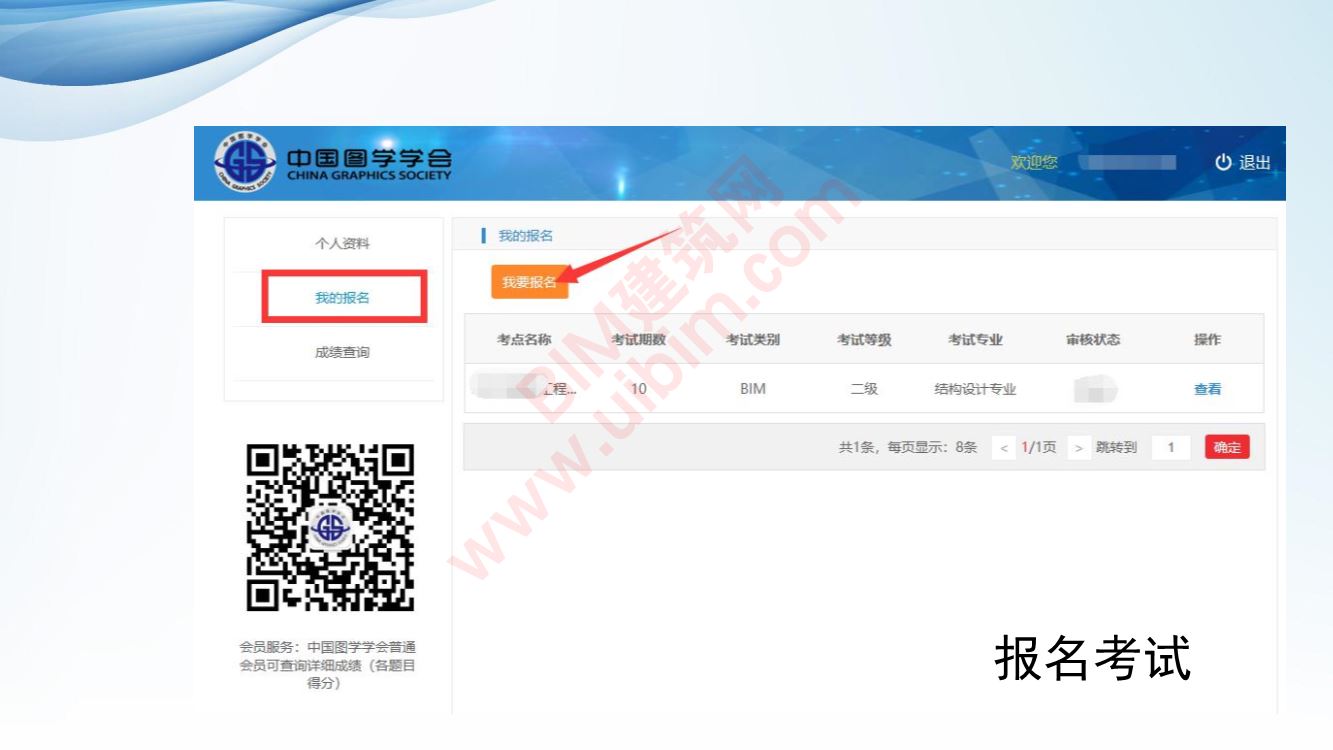Click the 审核状态 column header
Viewport: 1333px width, 750px height.
(x=1092, y=340)
